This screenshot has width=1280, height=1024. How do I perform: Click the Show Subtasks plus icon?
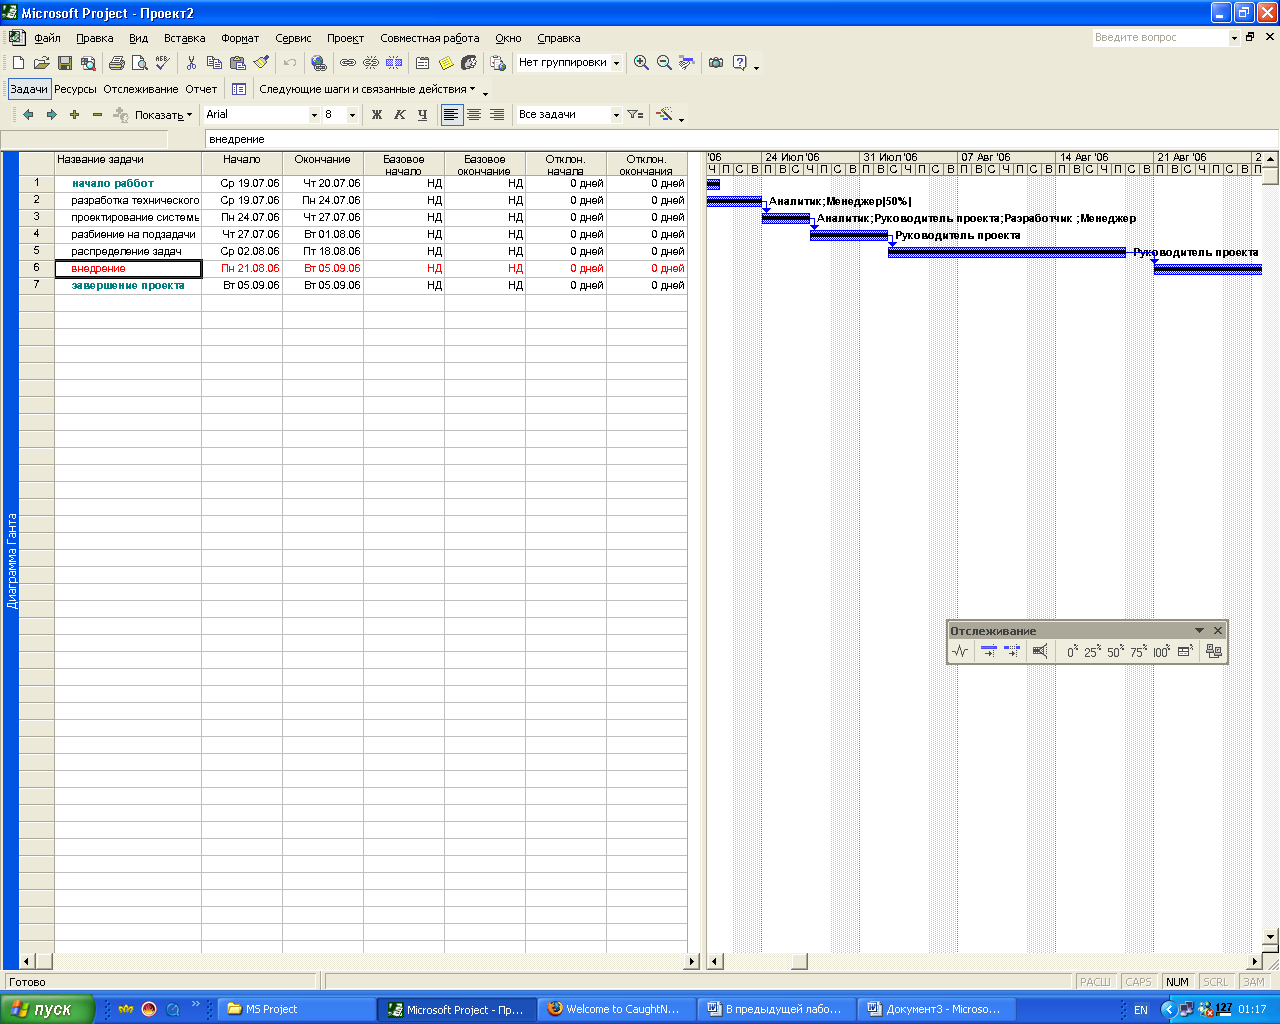74,115
